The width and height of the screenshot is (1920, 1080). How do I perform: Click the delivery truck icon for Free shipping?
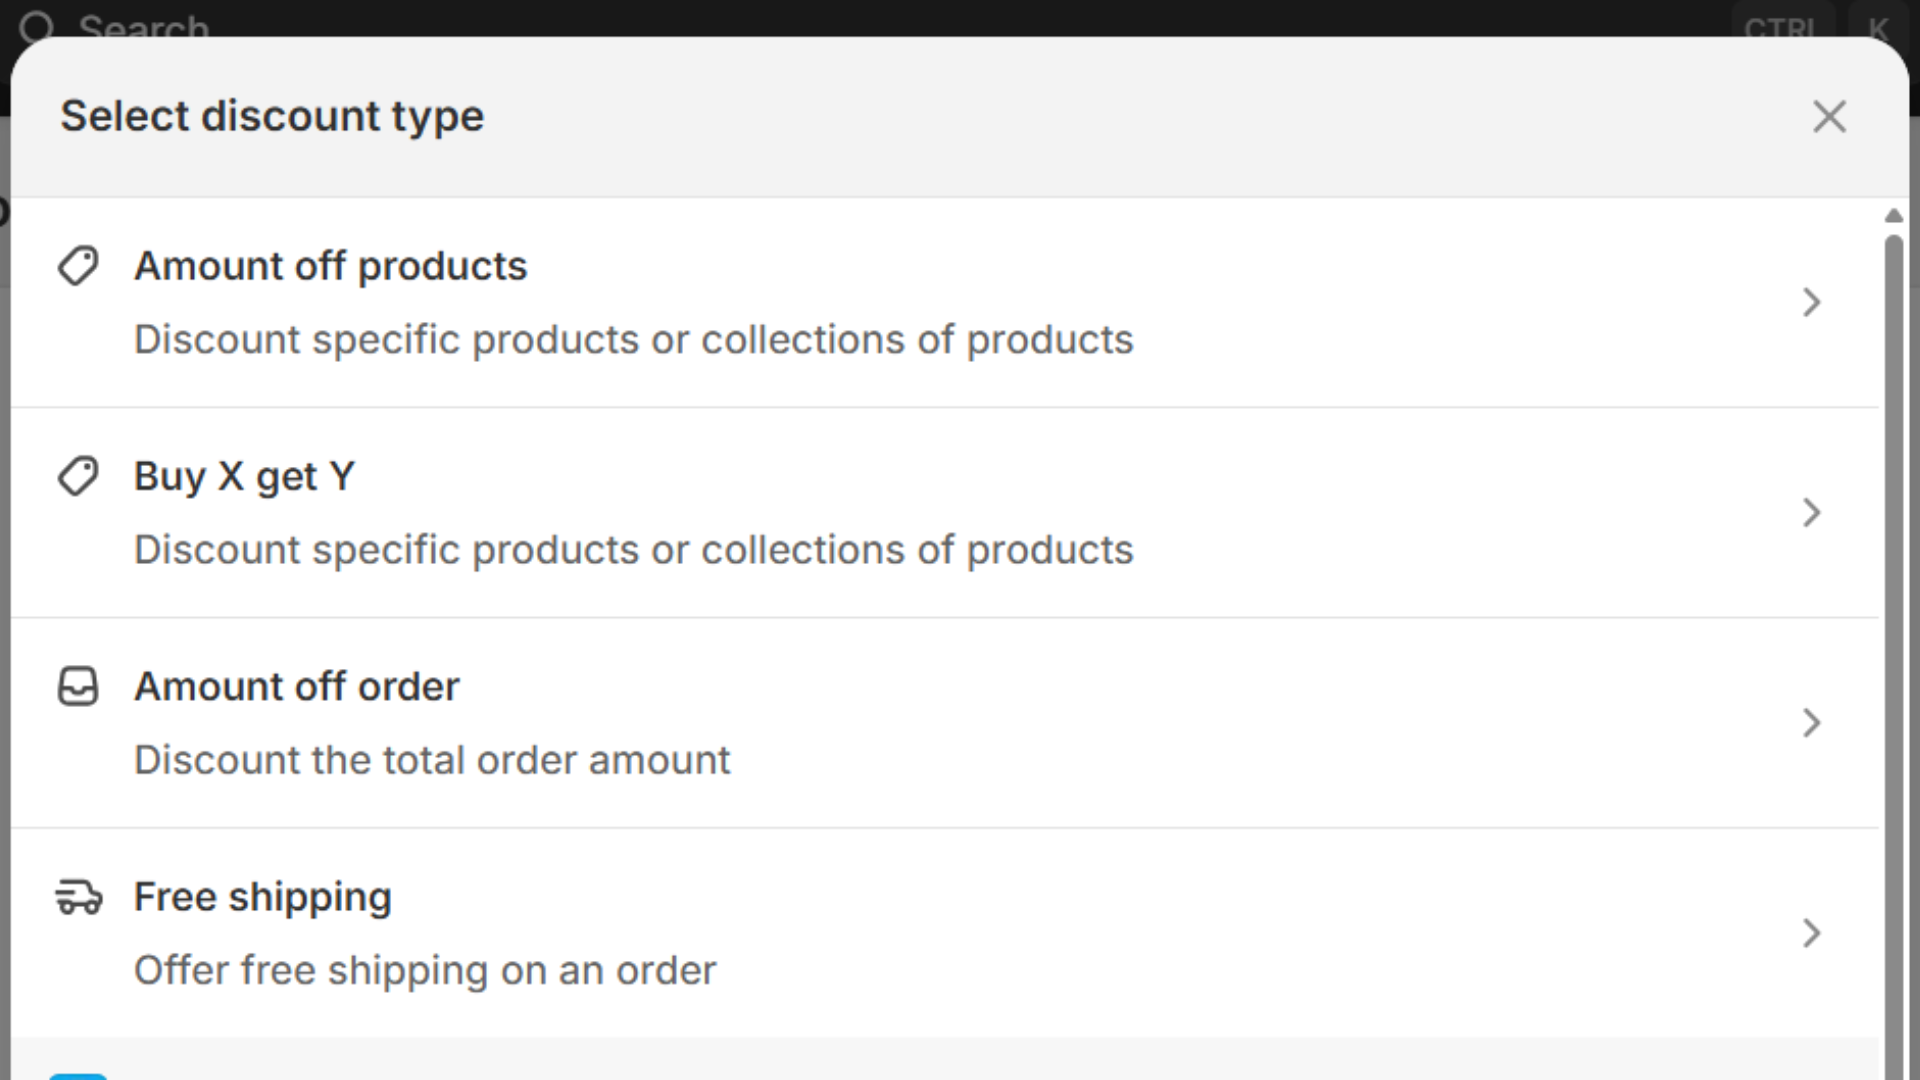[78, 897]
